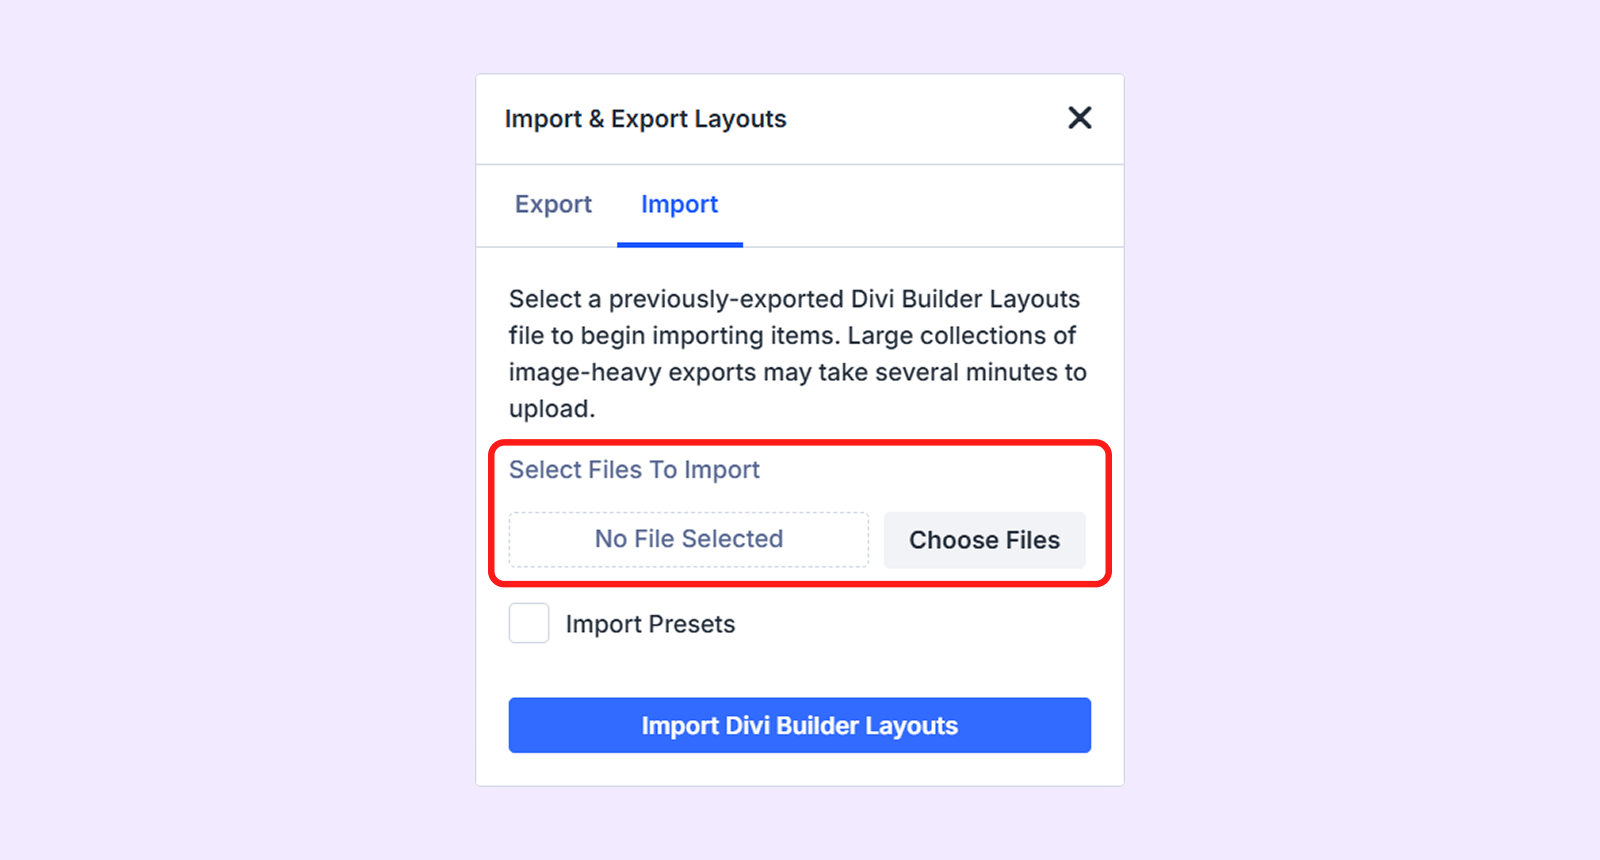
Task: Click the import instructions paragraph
Action: (797, 353)
